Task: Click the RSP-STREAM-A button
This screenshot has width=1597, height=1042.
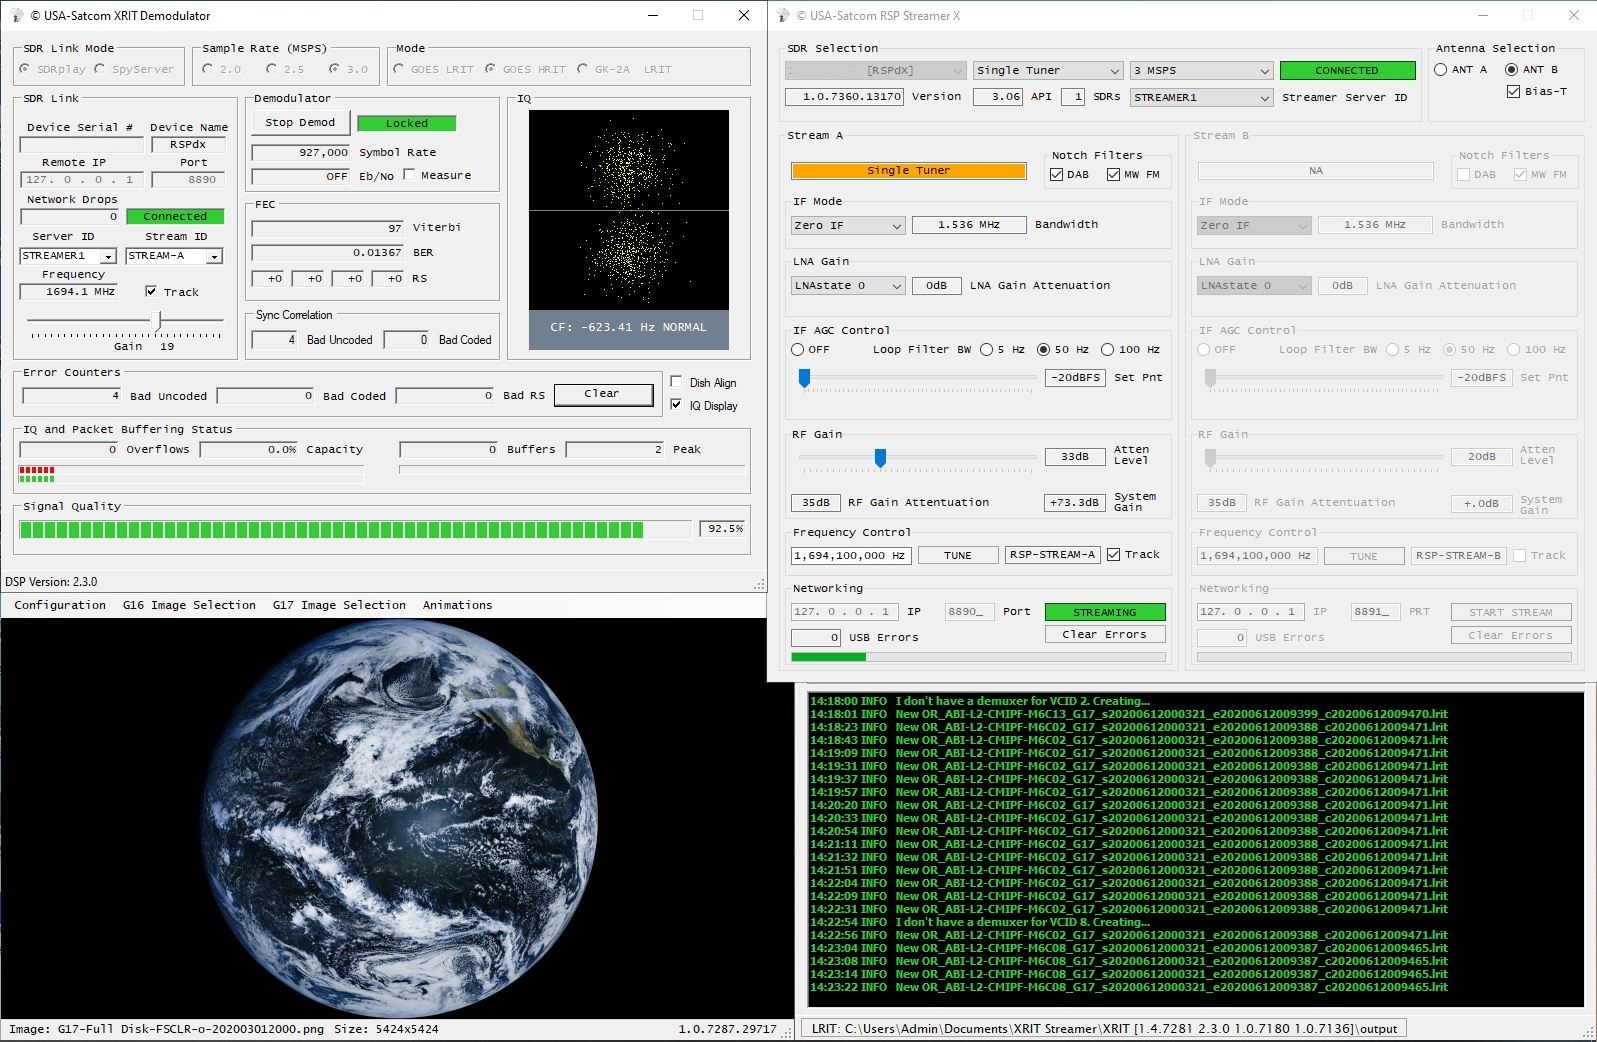Action: (1052, 554)
